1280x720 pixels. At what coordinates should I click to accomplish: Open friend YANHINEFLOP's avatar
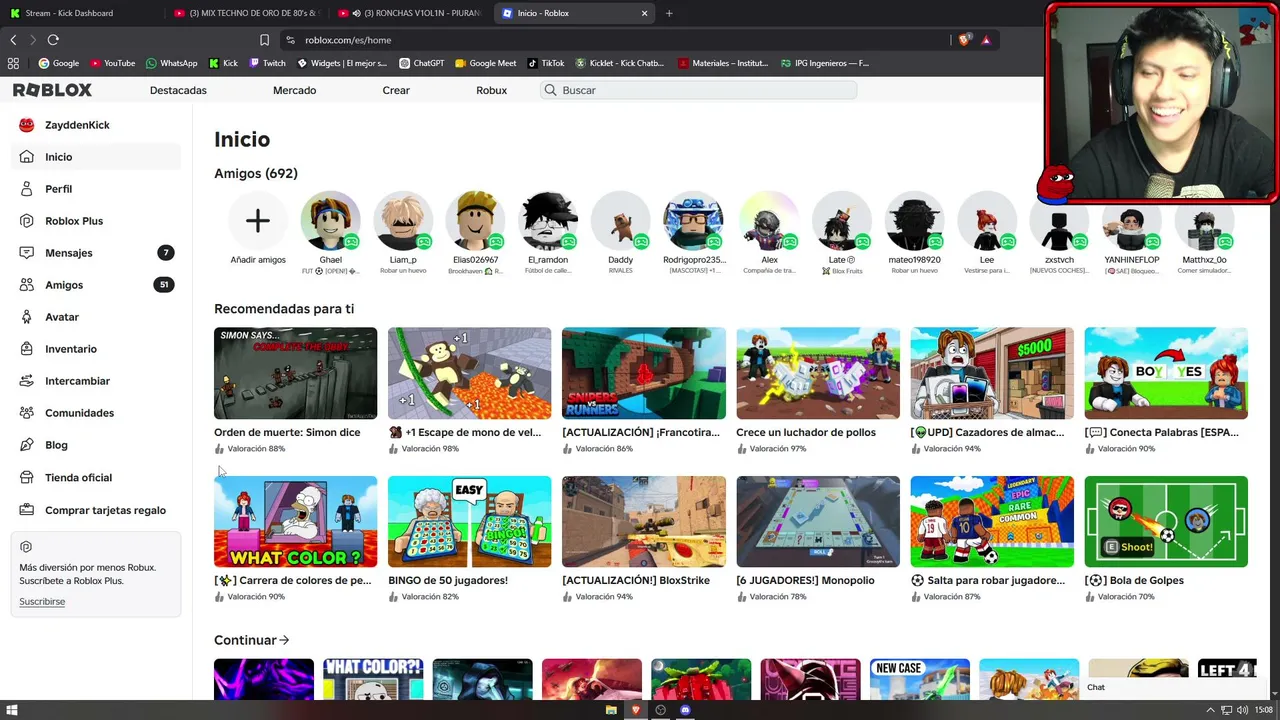pyautogui.click(x=1132, y=221)
